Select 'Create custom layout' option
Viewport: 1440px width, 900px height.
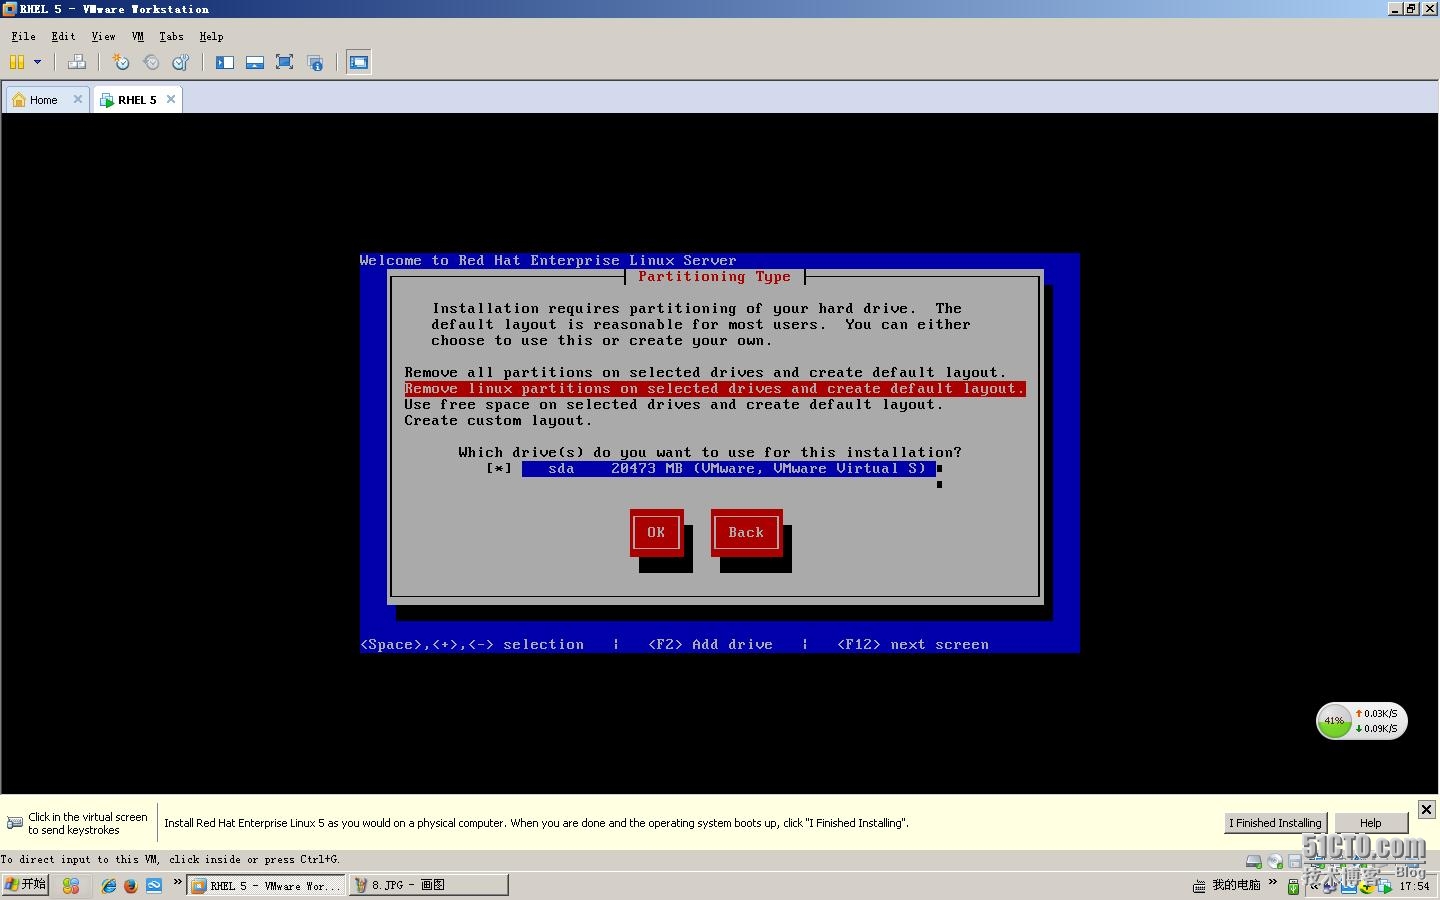pyautogui.click(x=498, y=420)
